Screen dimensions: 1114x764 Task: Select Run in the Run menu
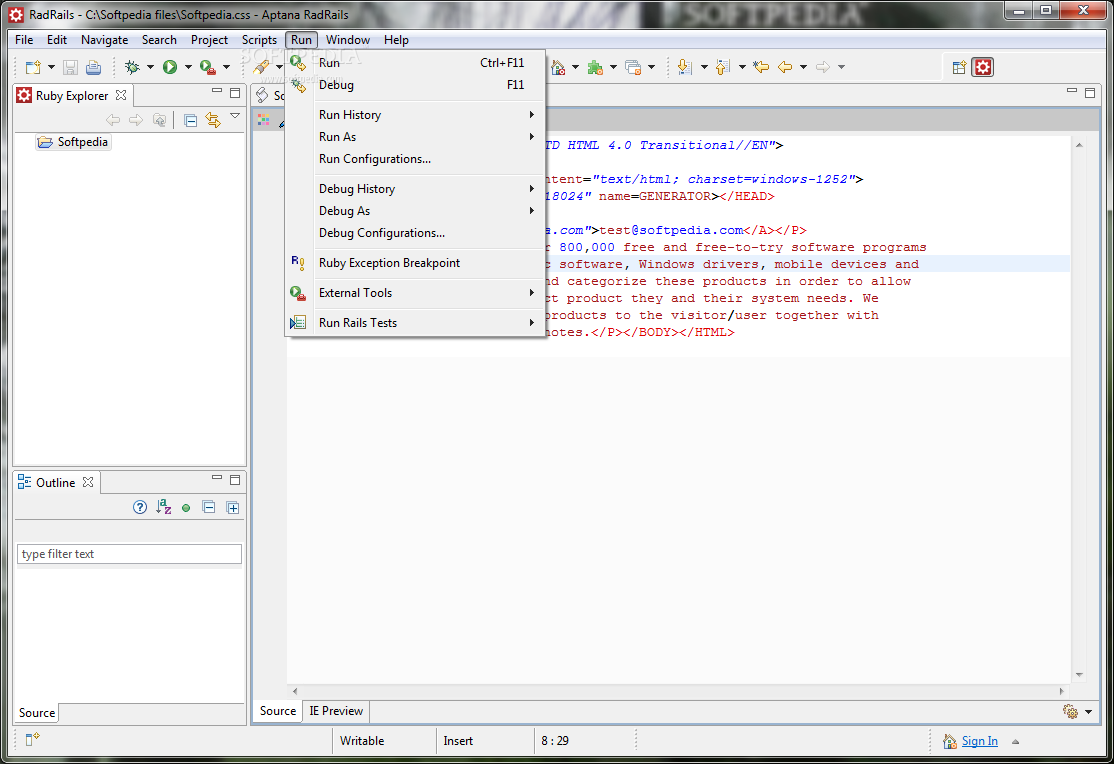(x=415, y=63)
